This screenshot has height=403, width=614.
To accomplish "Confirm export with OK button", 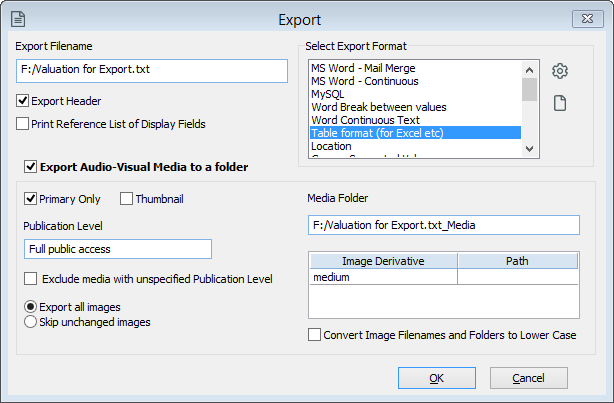I will (x=437, y=378).
